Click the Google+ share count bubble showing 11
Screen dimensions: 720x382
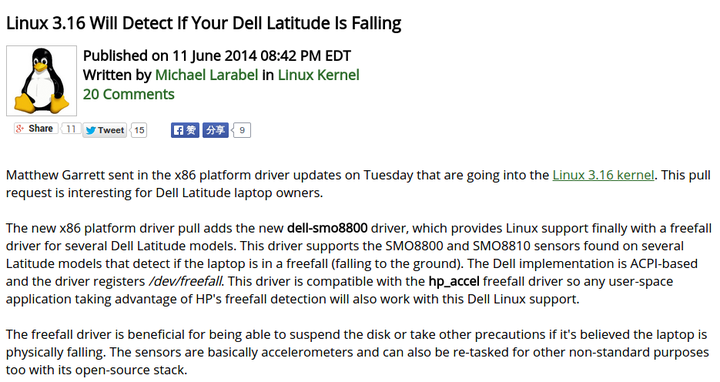tap(71, 129)
